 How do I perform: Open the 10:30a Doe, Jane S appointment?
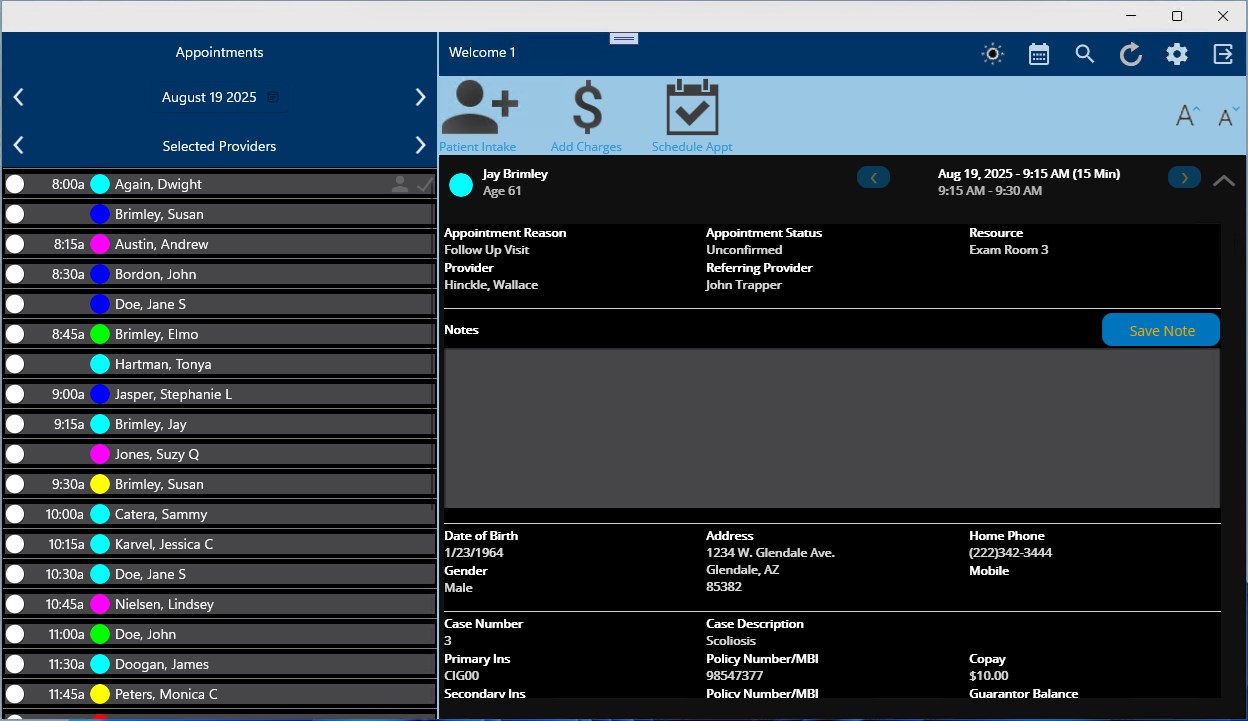(219, 574)
